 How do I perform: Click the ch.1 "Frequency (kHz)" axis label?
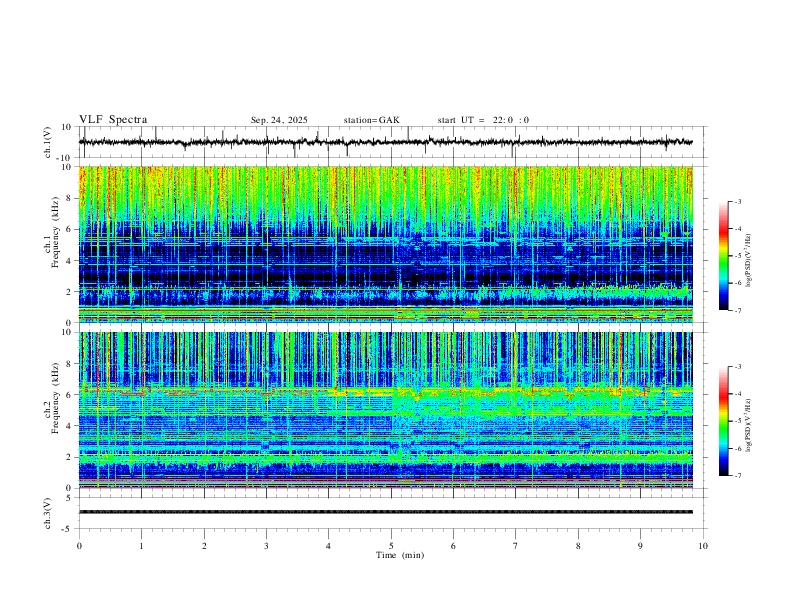coord(55,234)
